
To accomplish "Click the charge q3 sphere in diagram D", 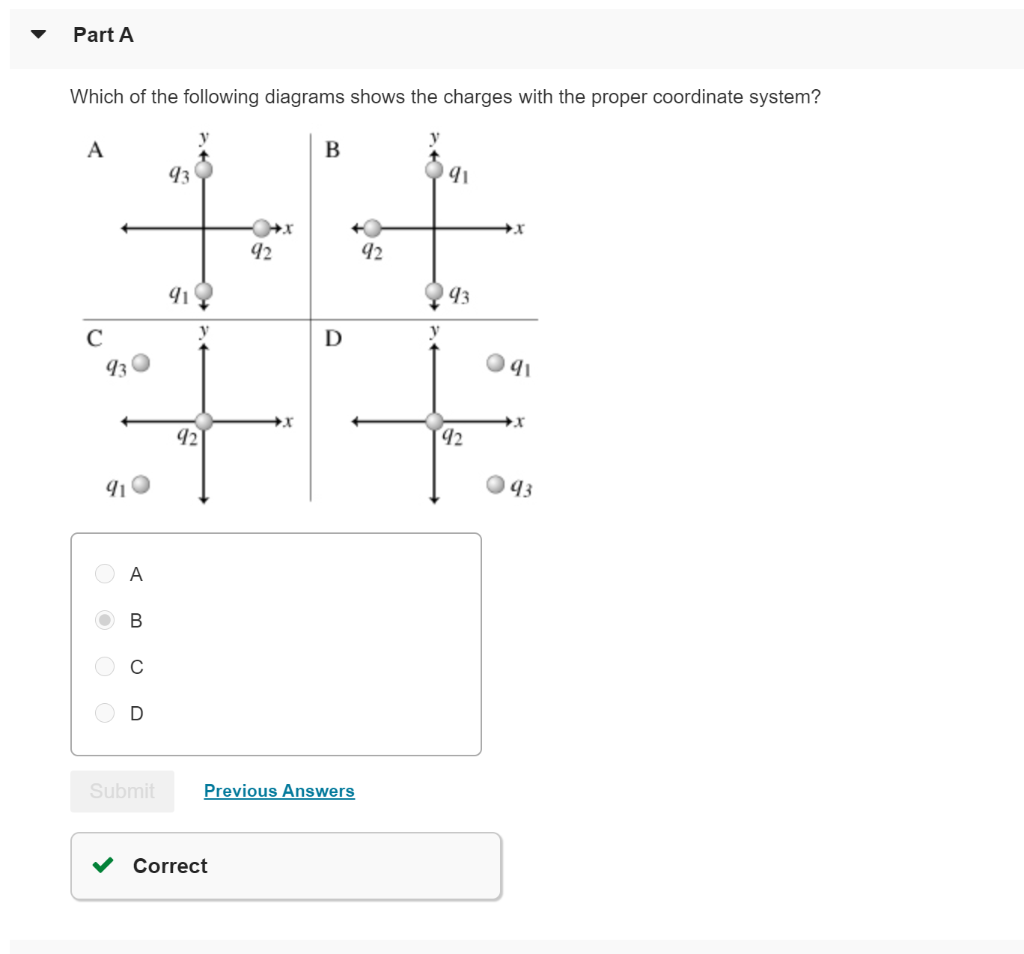I will tap(497, 486).
